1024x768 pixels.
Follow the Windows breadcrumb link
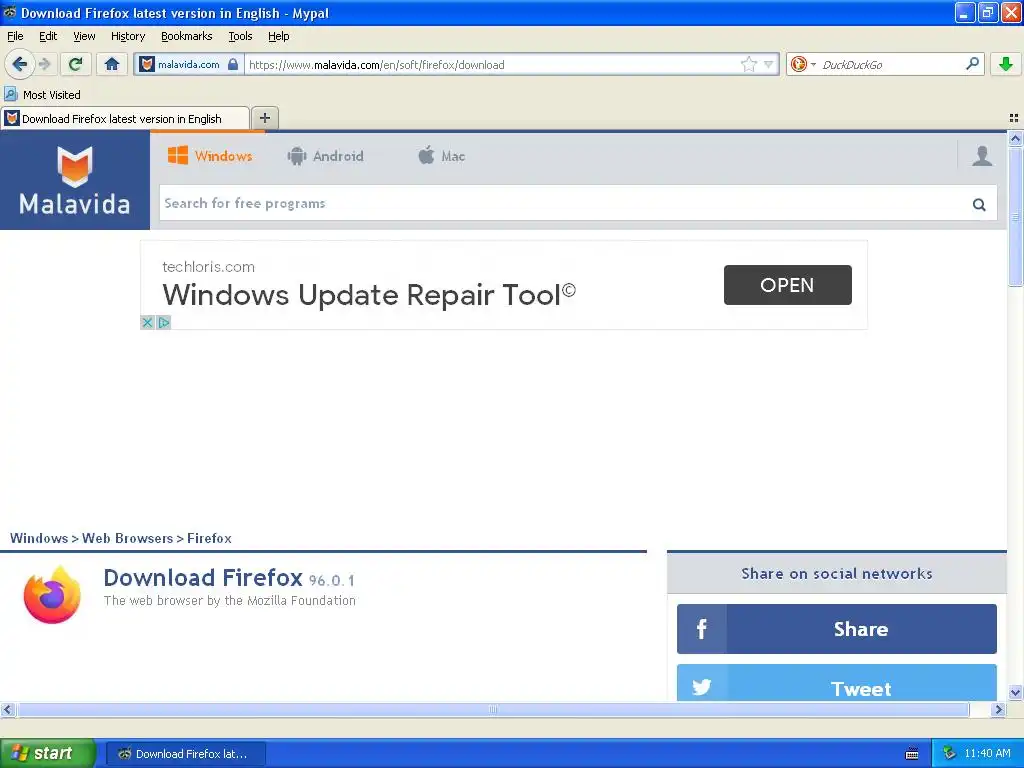39,538
